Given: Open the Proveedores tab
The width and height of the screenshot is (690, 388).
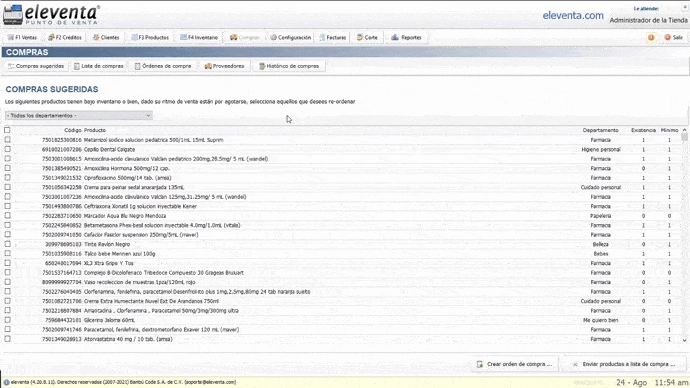Looking at the screenshot, I should (x=225, y=66).
